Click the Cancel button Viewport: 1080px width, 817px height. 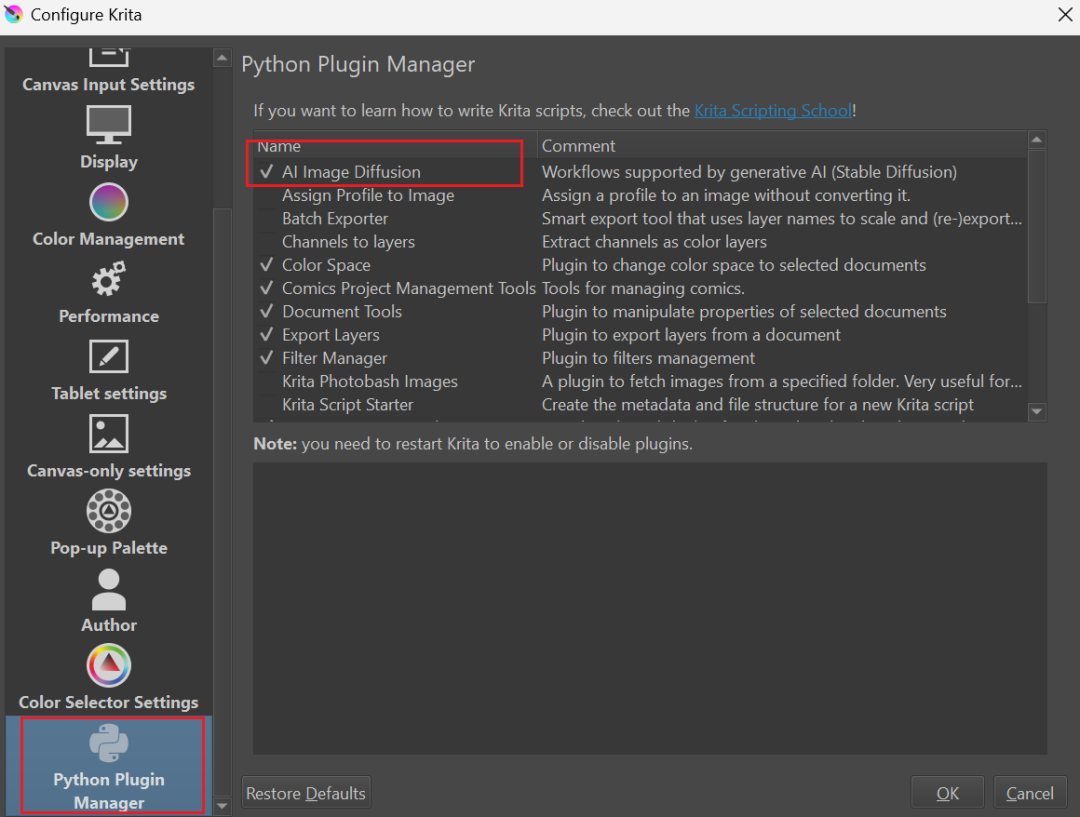[x=1030, y=793]
